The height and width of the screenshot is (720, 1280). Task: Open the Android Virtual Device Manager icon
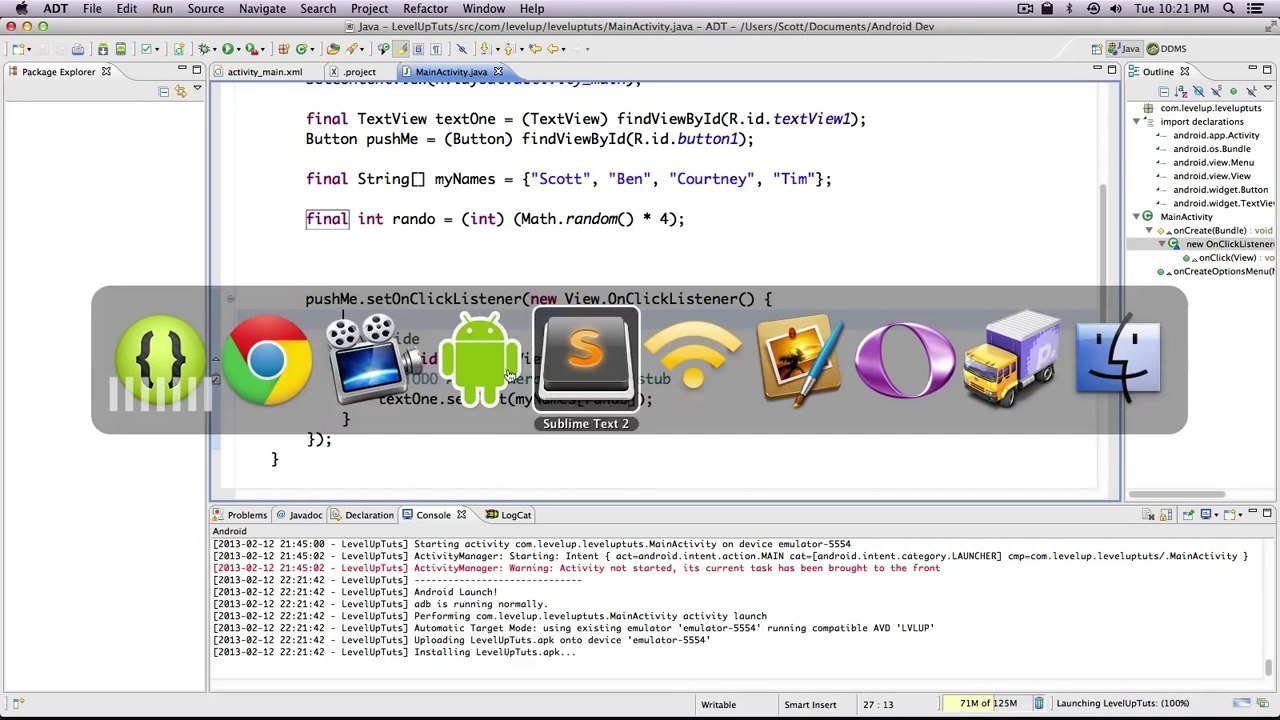point(120,48)
